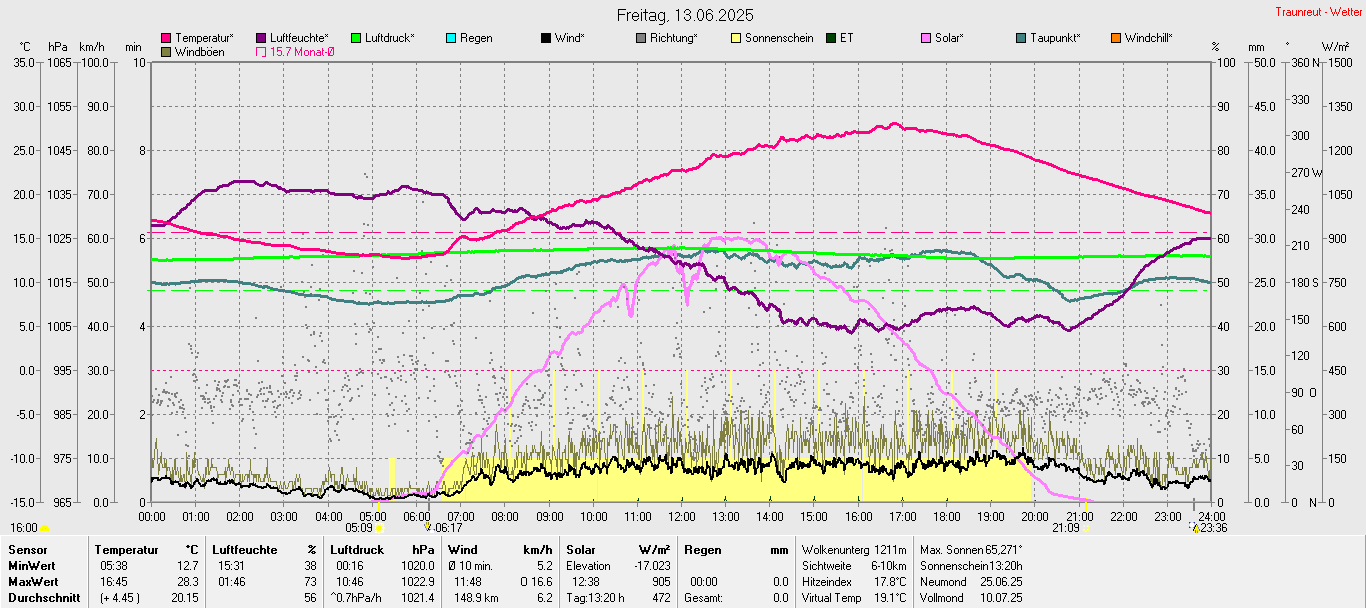Click the maximum pressure value 1022.9
Screen dimensions: 1366x608
417,582
